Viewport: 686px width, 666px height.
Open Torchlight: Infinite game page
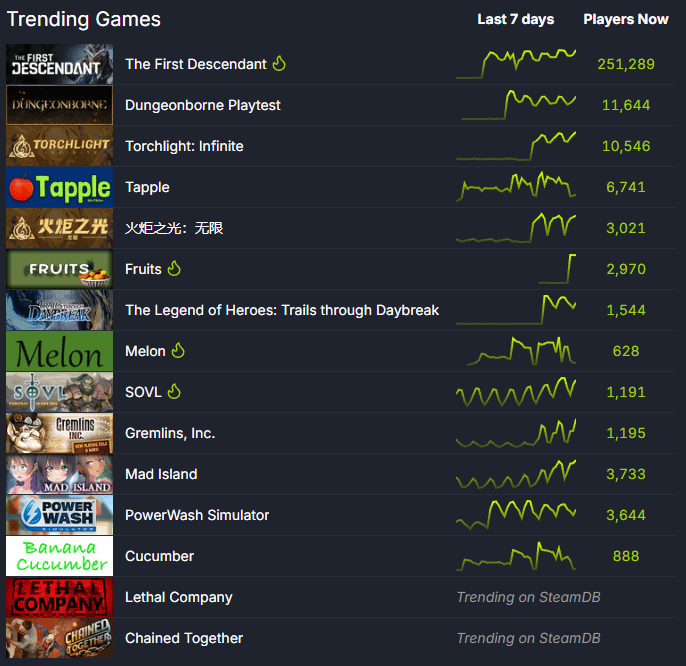(184, 146)
